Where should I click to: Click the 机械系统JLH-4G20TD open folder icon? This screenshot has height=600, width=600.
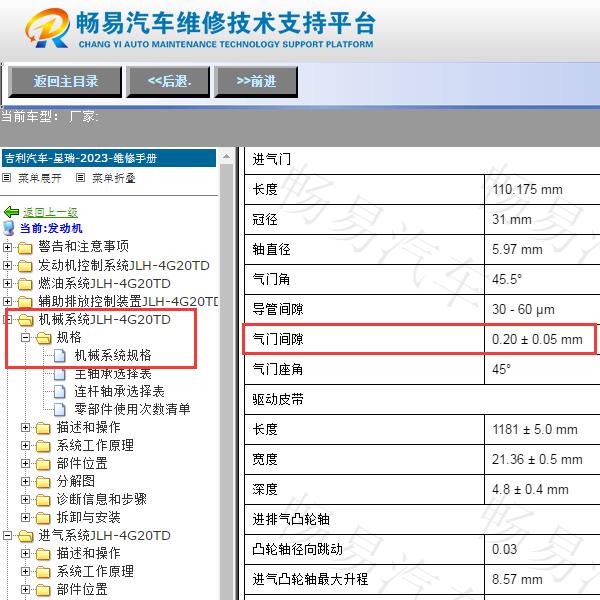tap(25, 320)
